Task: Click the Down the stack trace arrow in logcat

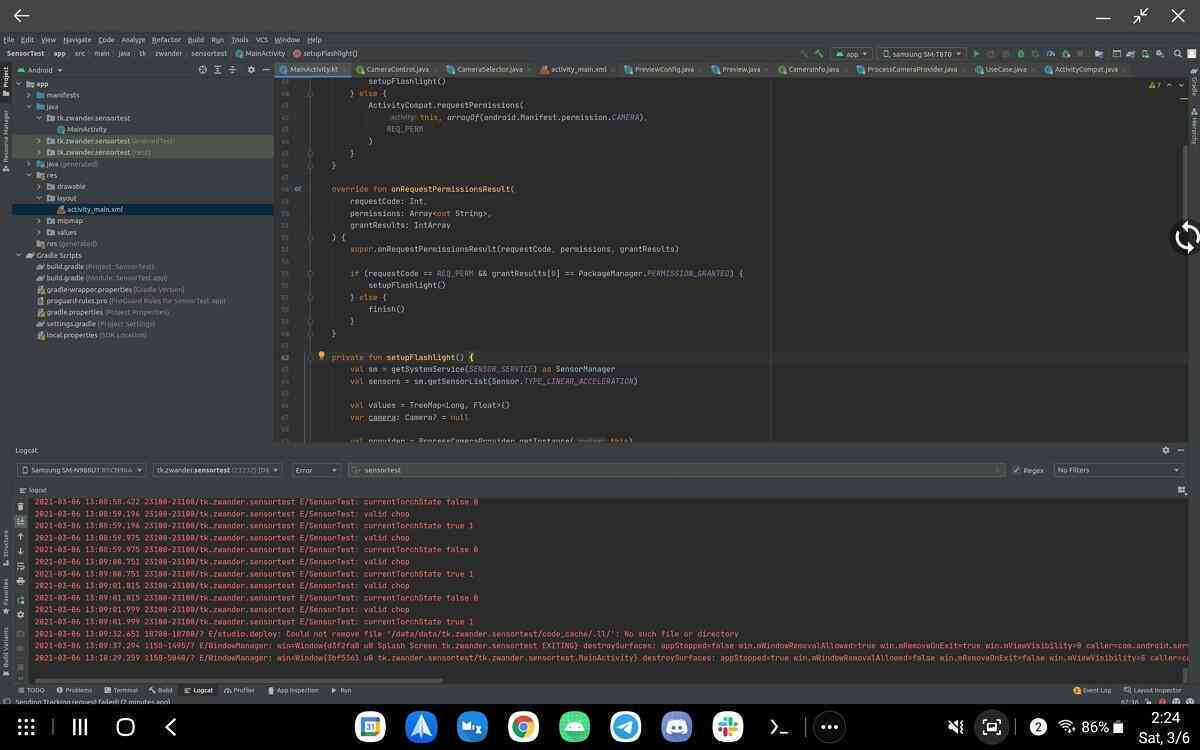Action: [20, 551]
